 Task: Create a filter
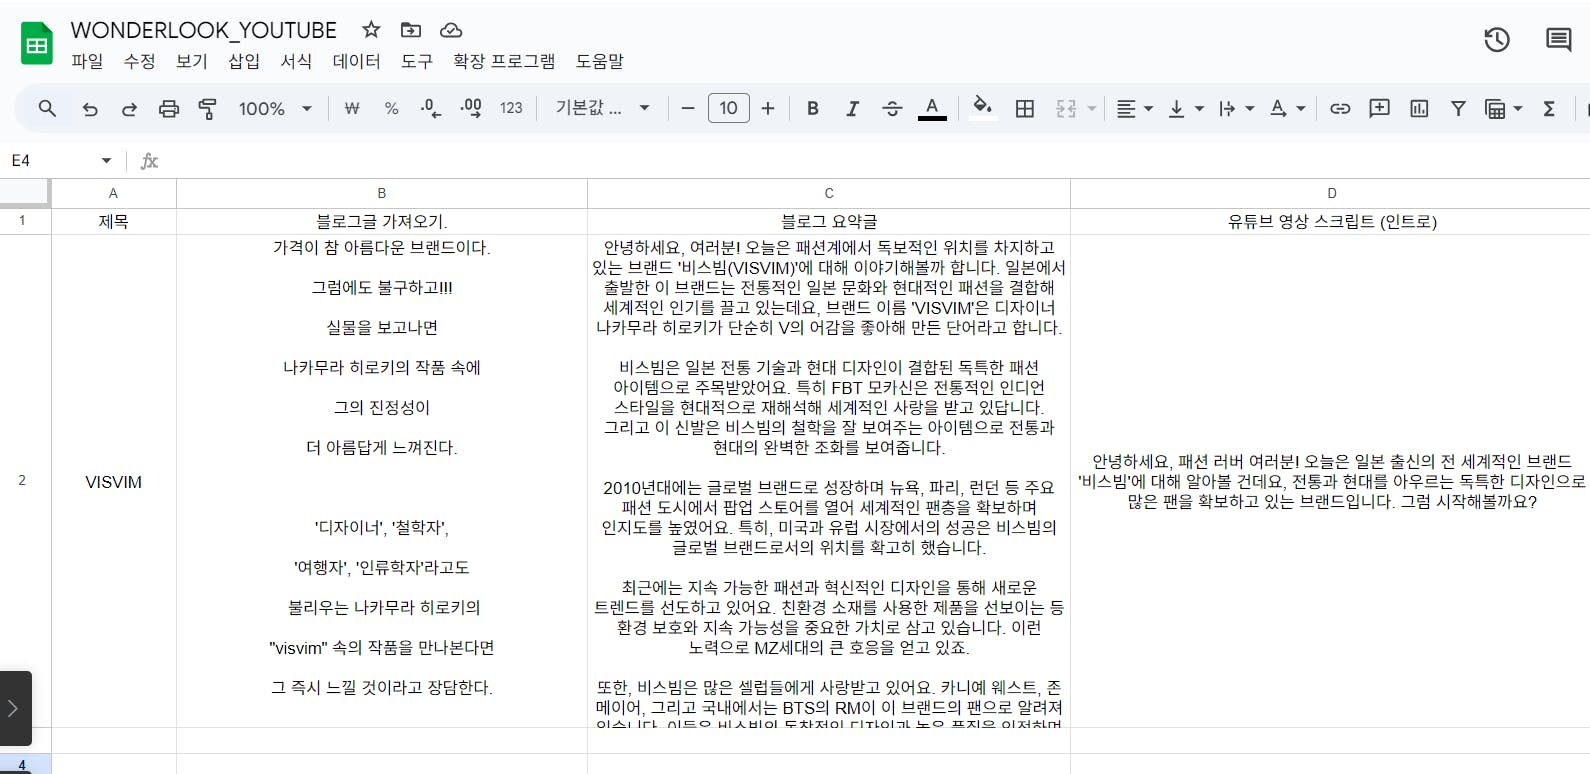pyautogui.click(x=1458, y=108)
